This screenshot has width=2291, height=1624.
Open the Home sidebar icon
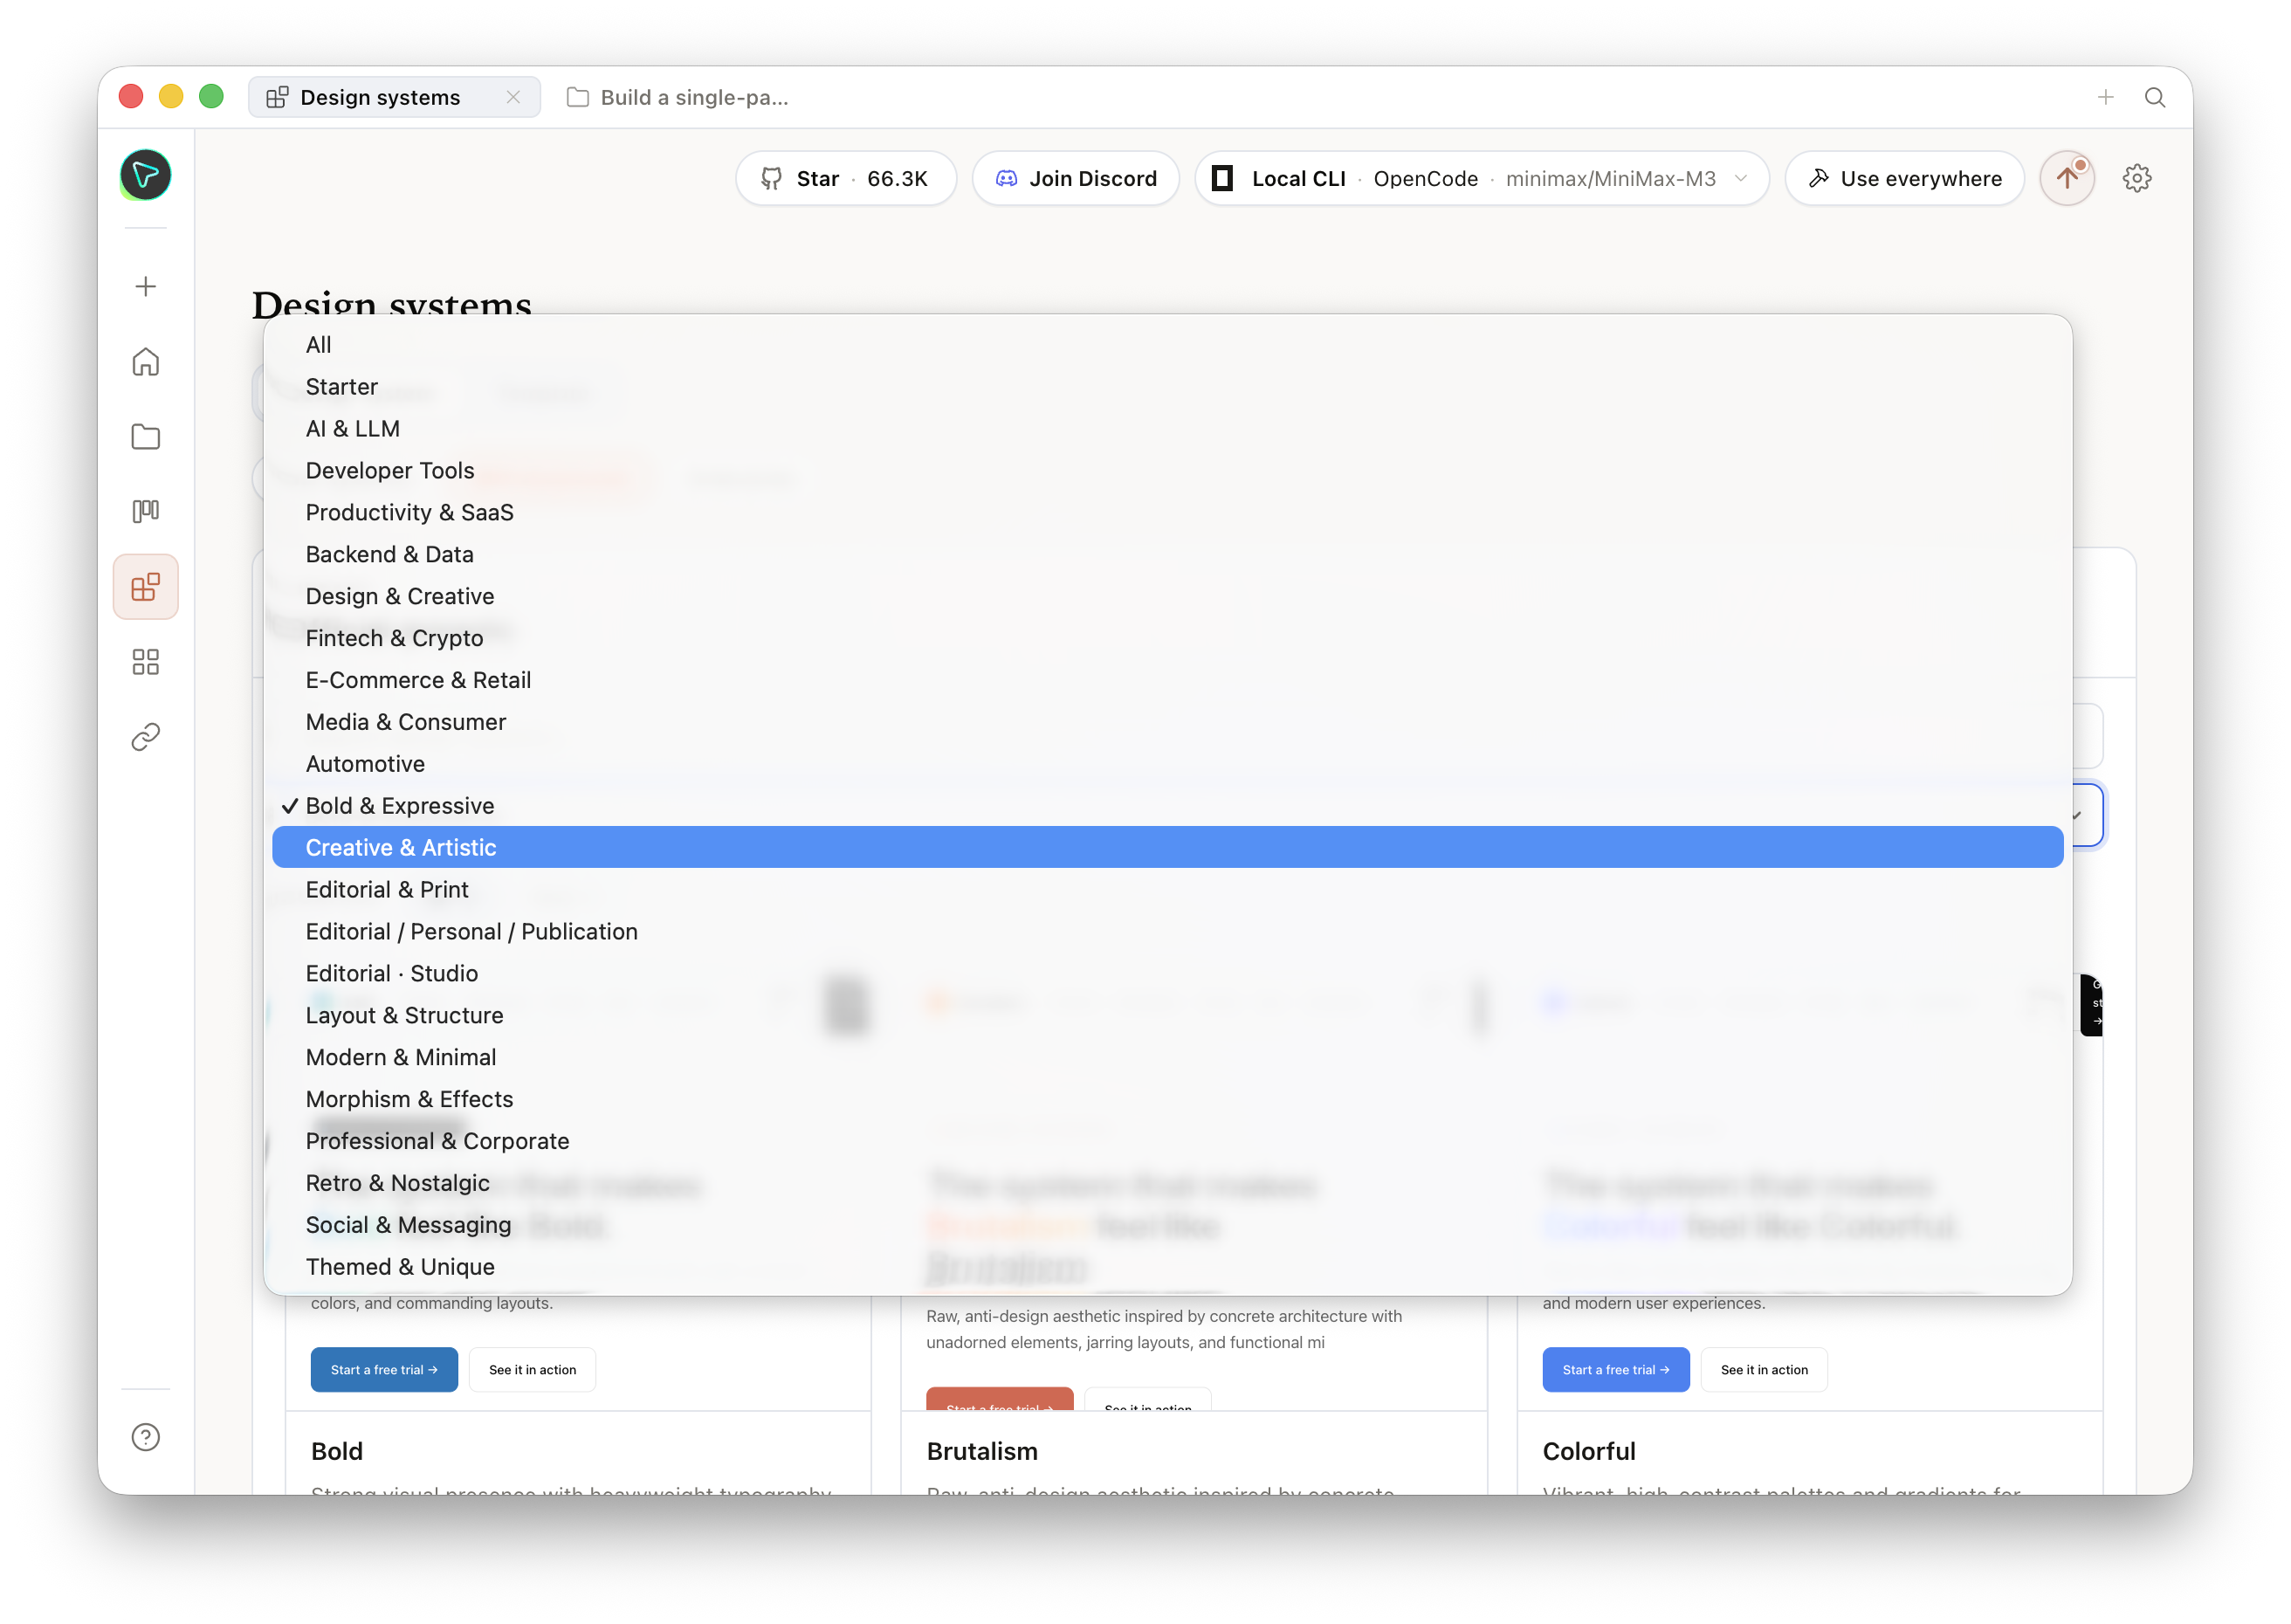click(145, 362)
